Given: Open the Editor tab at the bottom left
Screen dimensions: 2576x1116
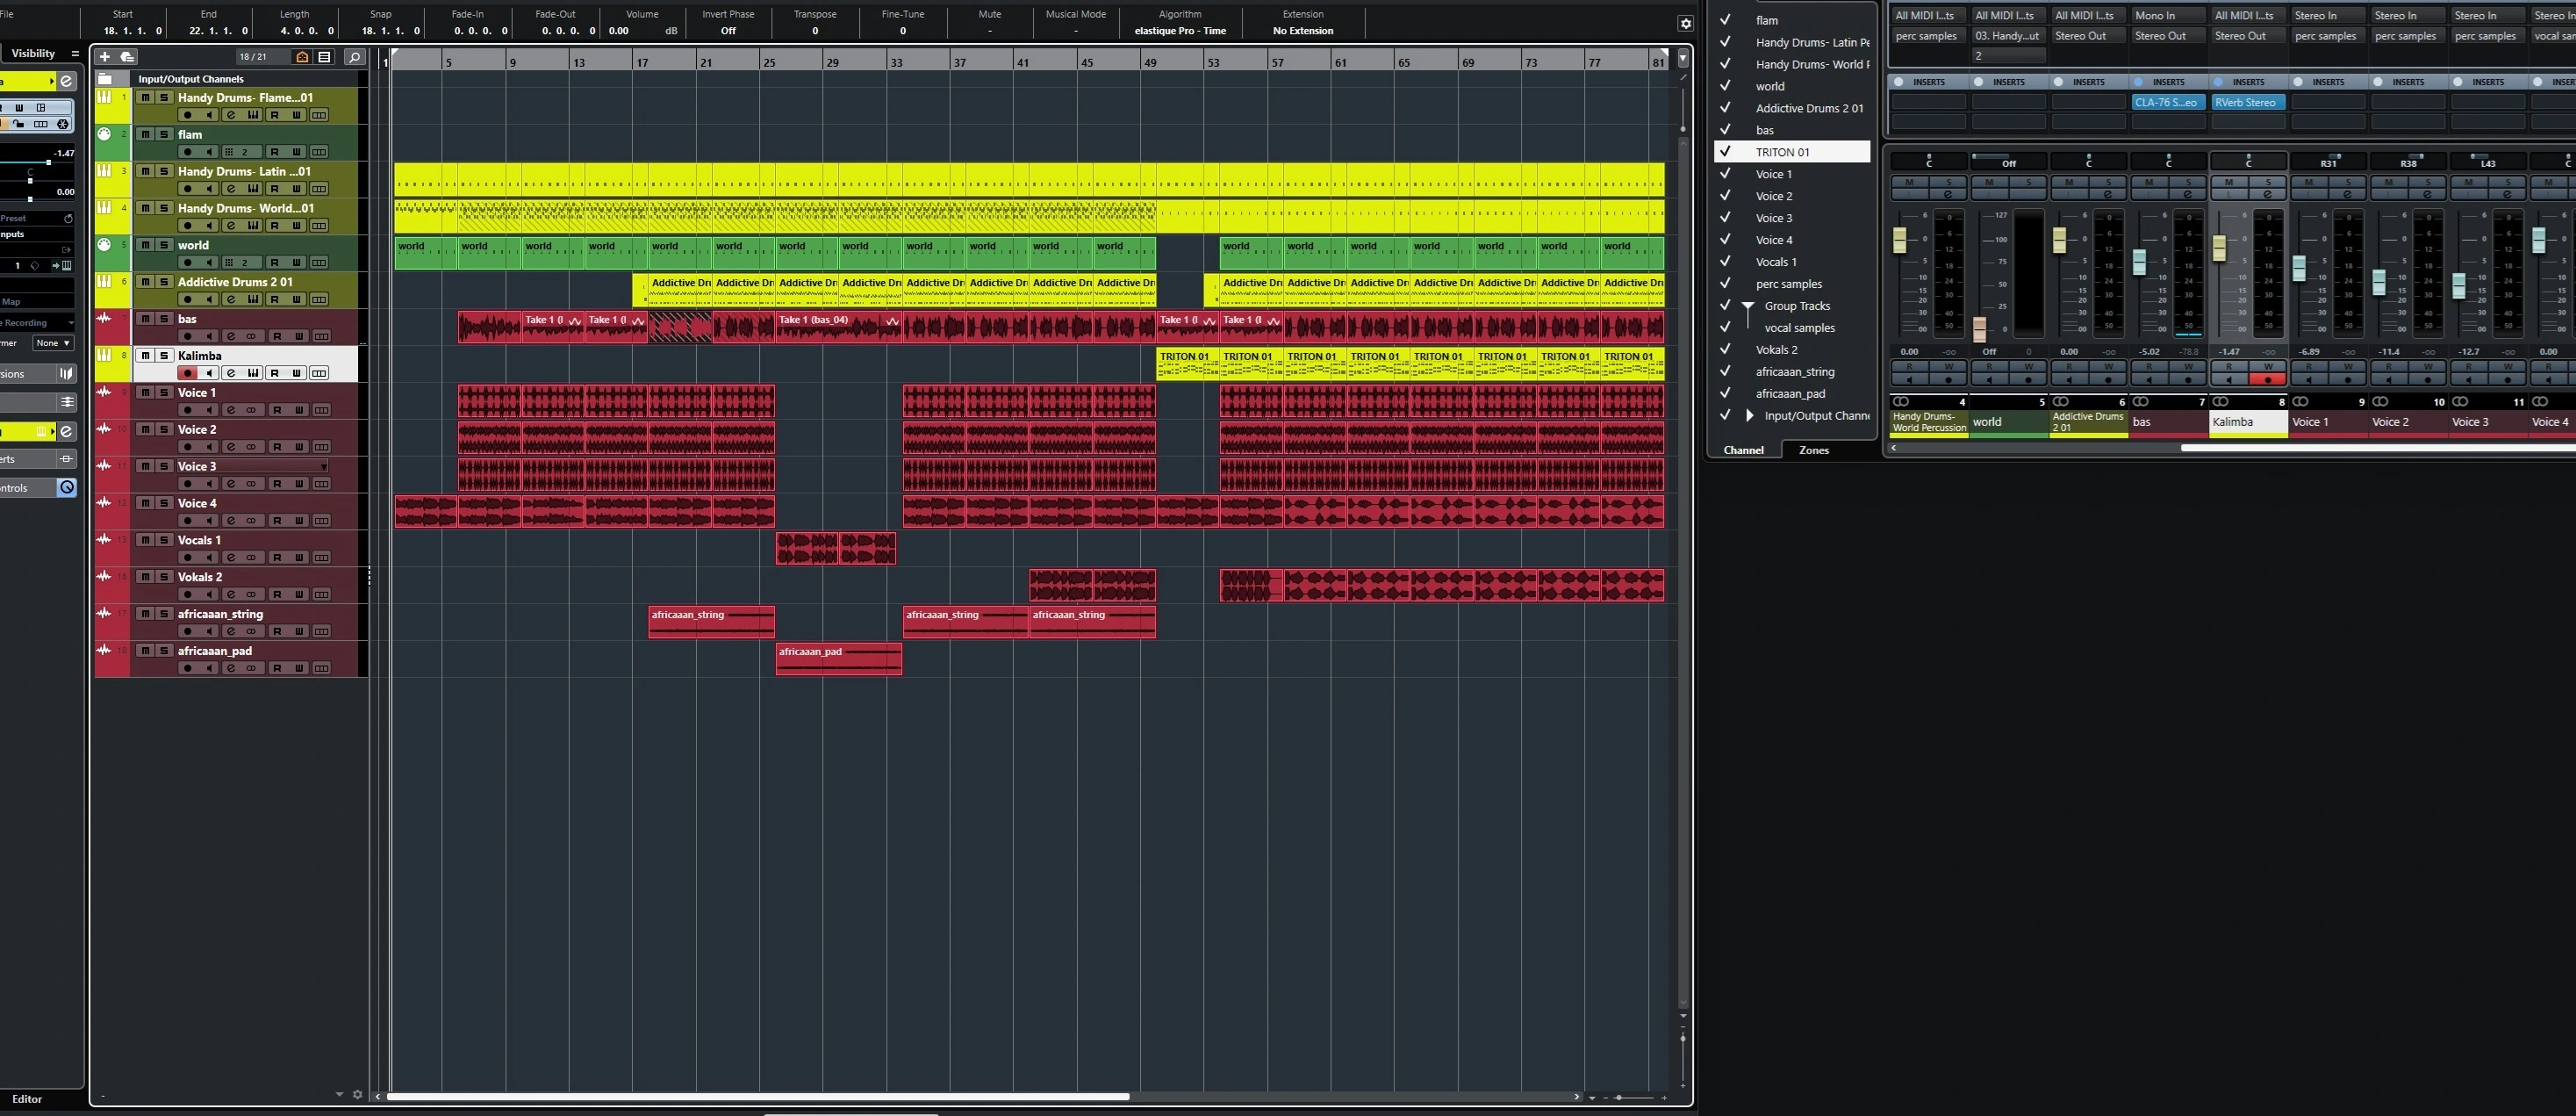Looking at the screenshot, I should point(27,1099).
